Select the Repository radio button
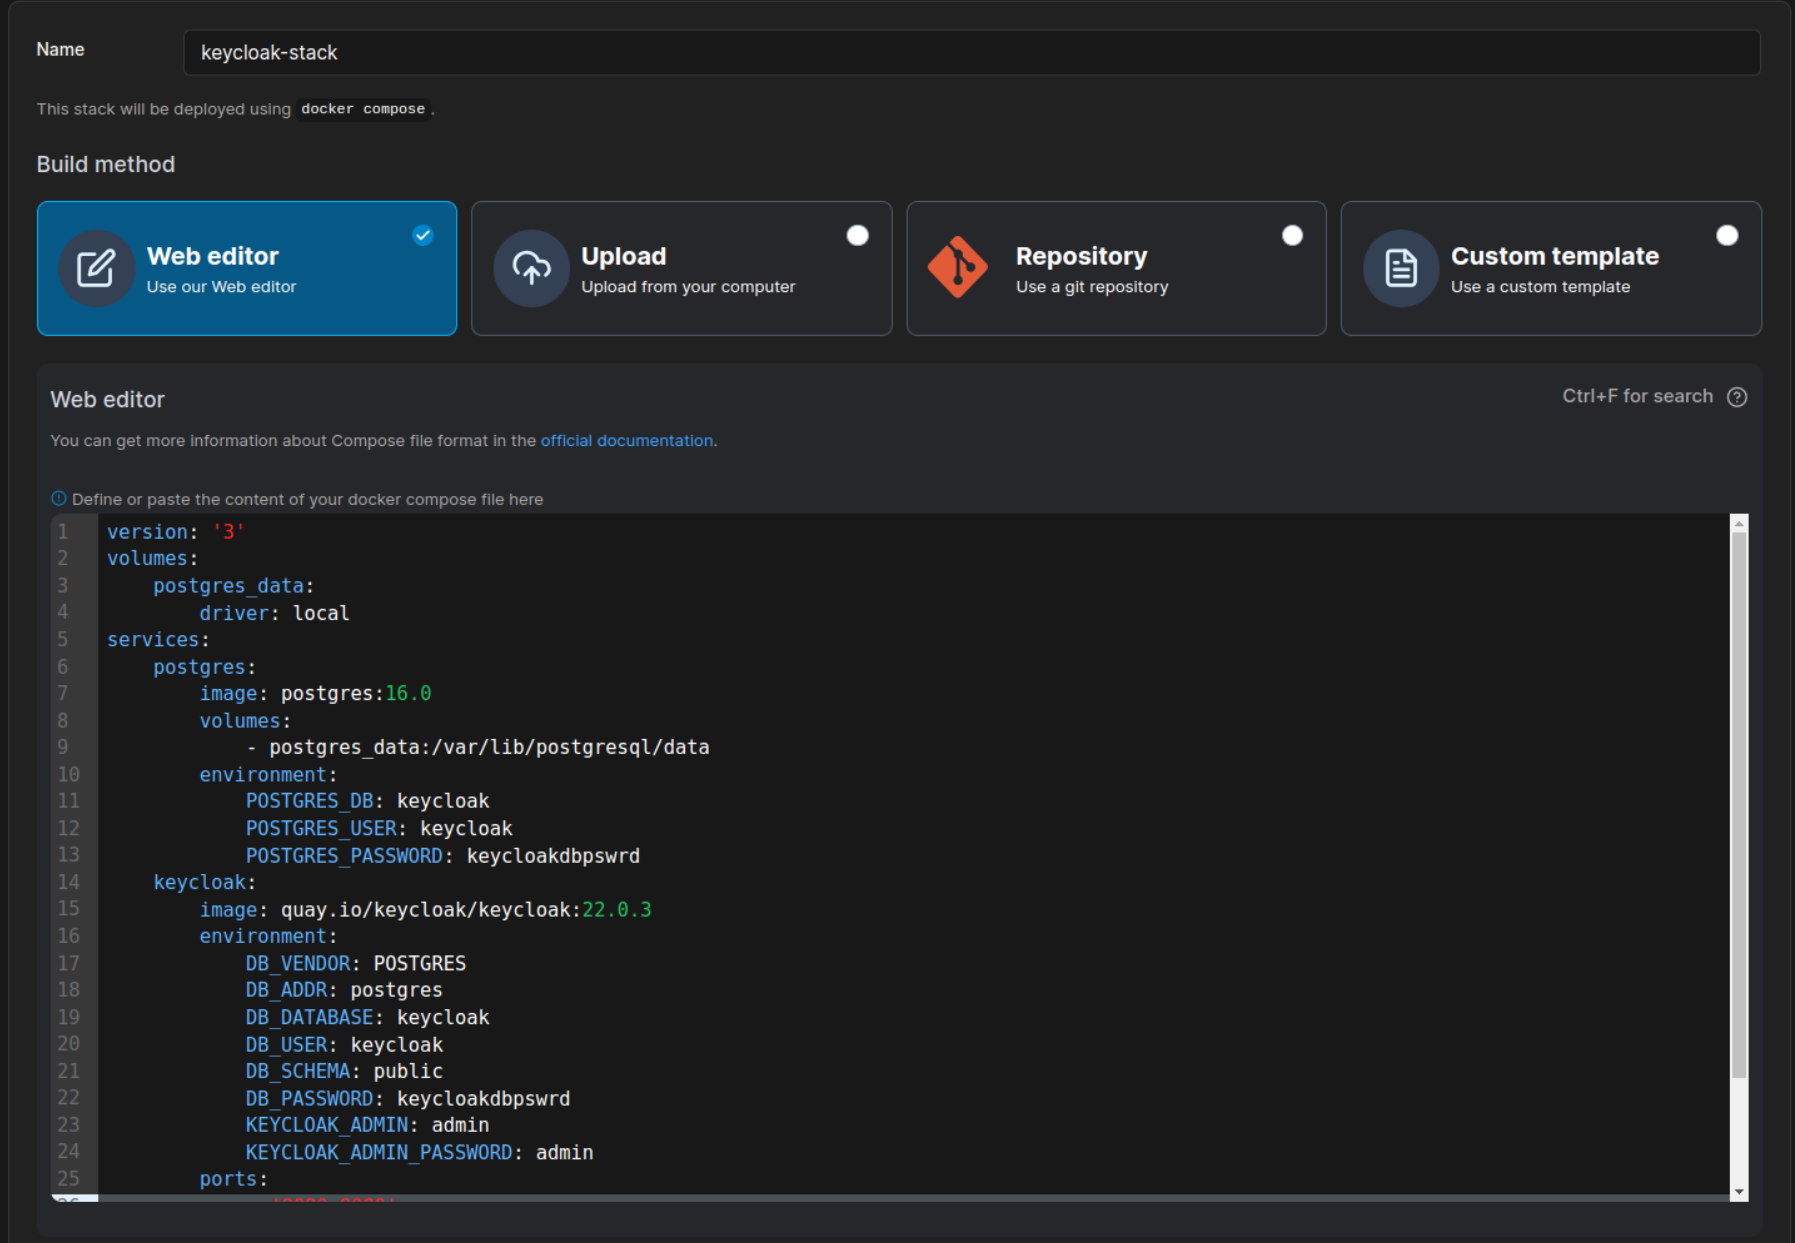Image resolution: width=1795 pixels, height=1243 pixels. (1292, 235)
